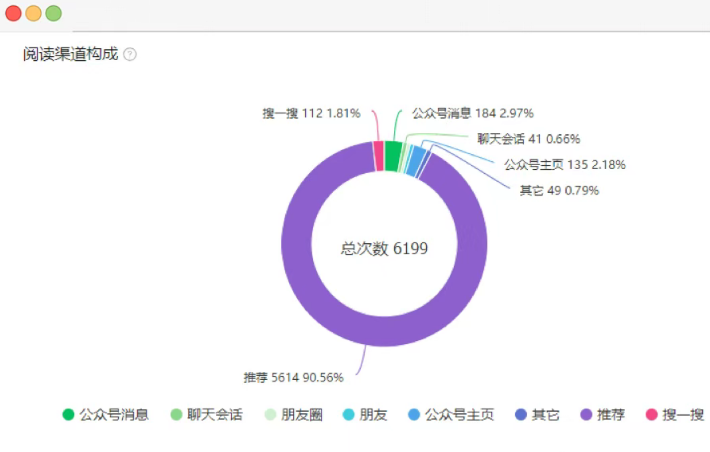Toggle the 朋友 legend entry
710x452 pixels.
(x=365, y=414)
